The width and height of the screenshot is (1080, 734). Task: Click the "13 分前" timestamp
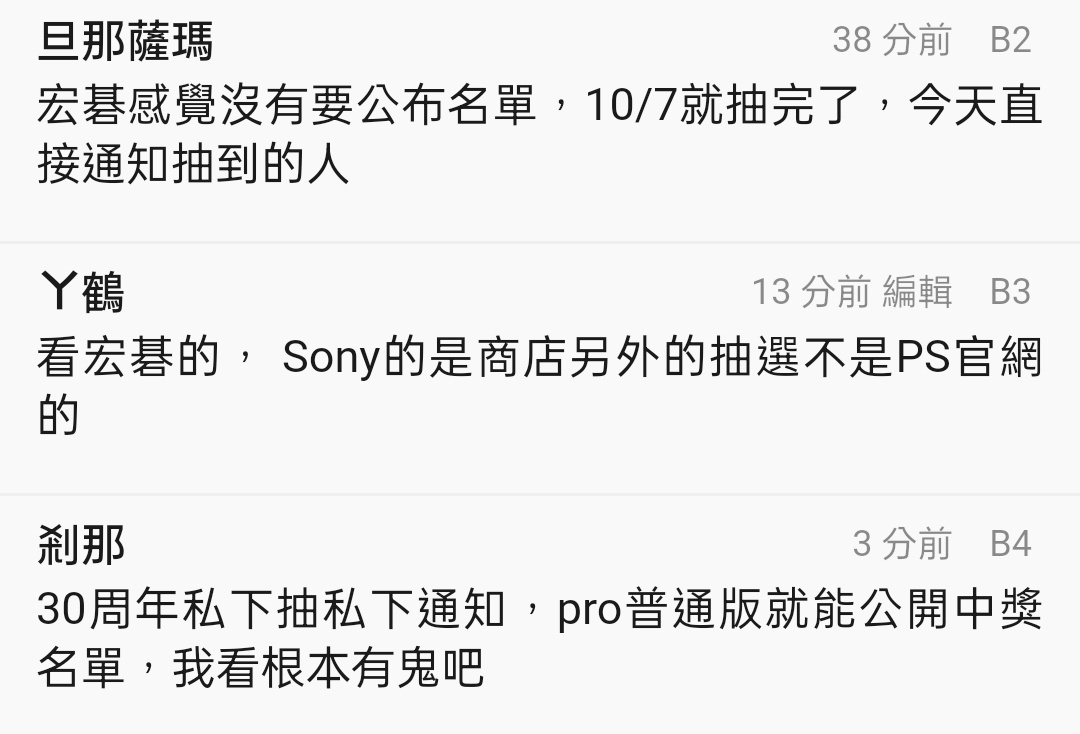(x=811, y=292)
